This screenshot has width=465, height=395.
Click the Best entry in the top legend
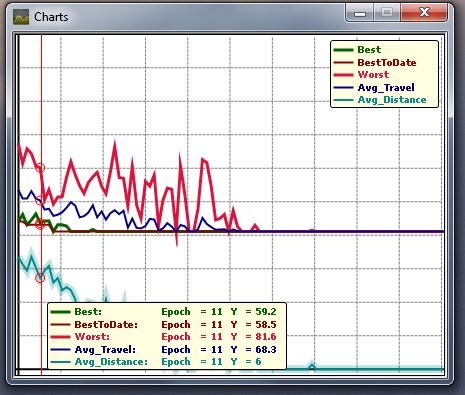pyautogui.click(x=369, y=50)
